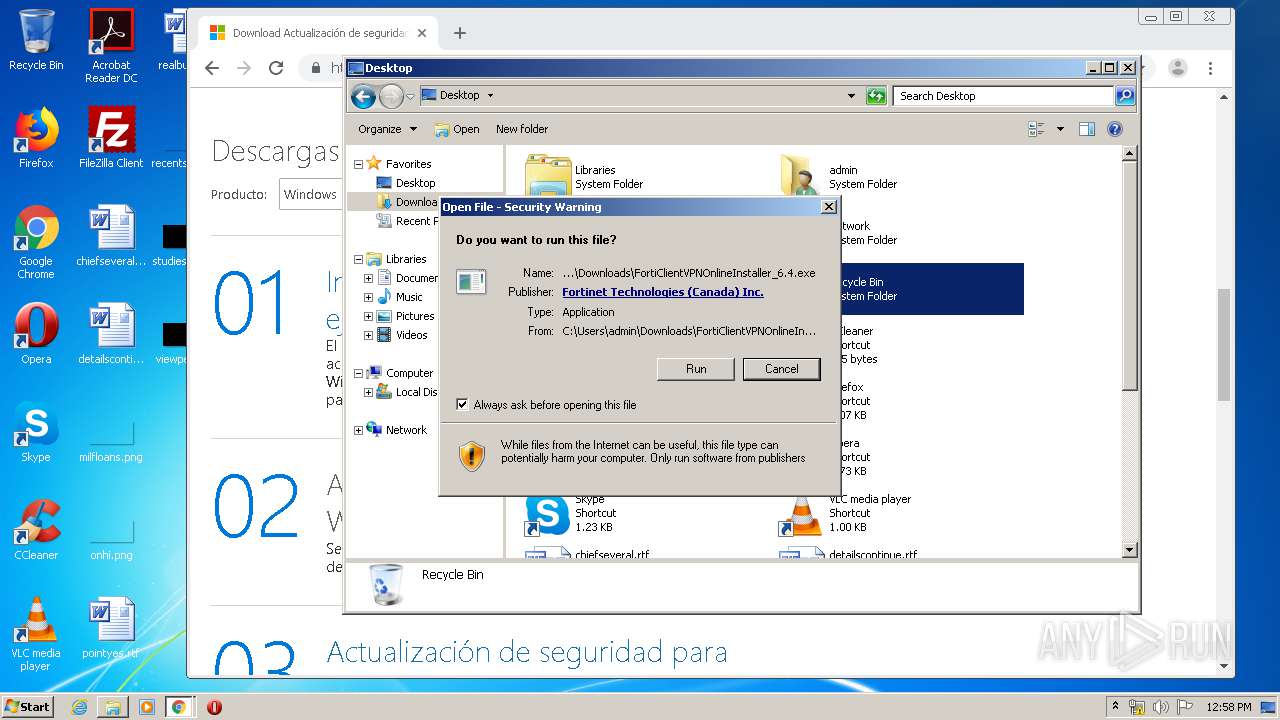Open Fortinet Technologies publisher link
The width and height of the screenshot is (1280, 720).
[x=662, y=292]
